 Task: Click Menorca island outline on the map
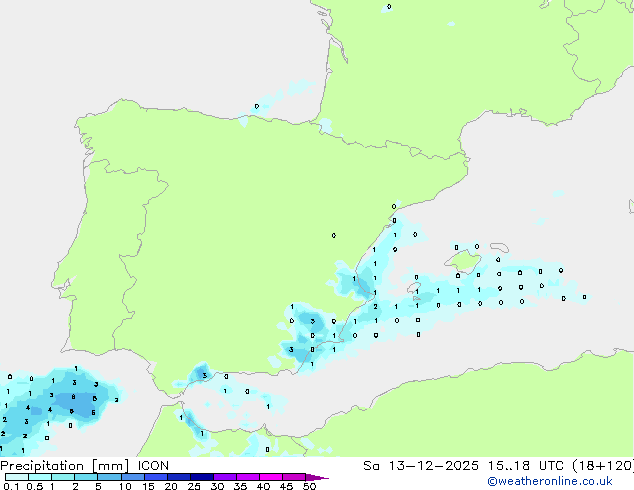[x=500, y=247]
